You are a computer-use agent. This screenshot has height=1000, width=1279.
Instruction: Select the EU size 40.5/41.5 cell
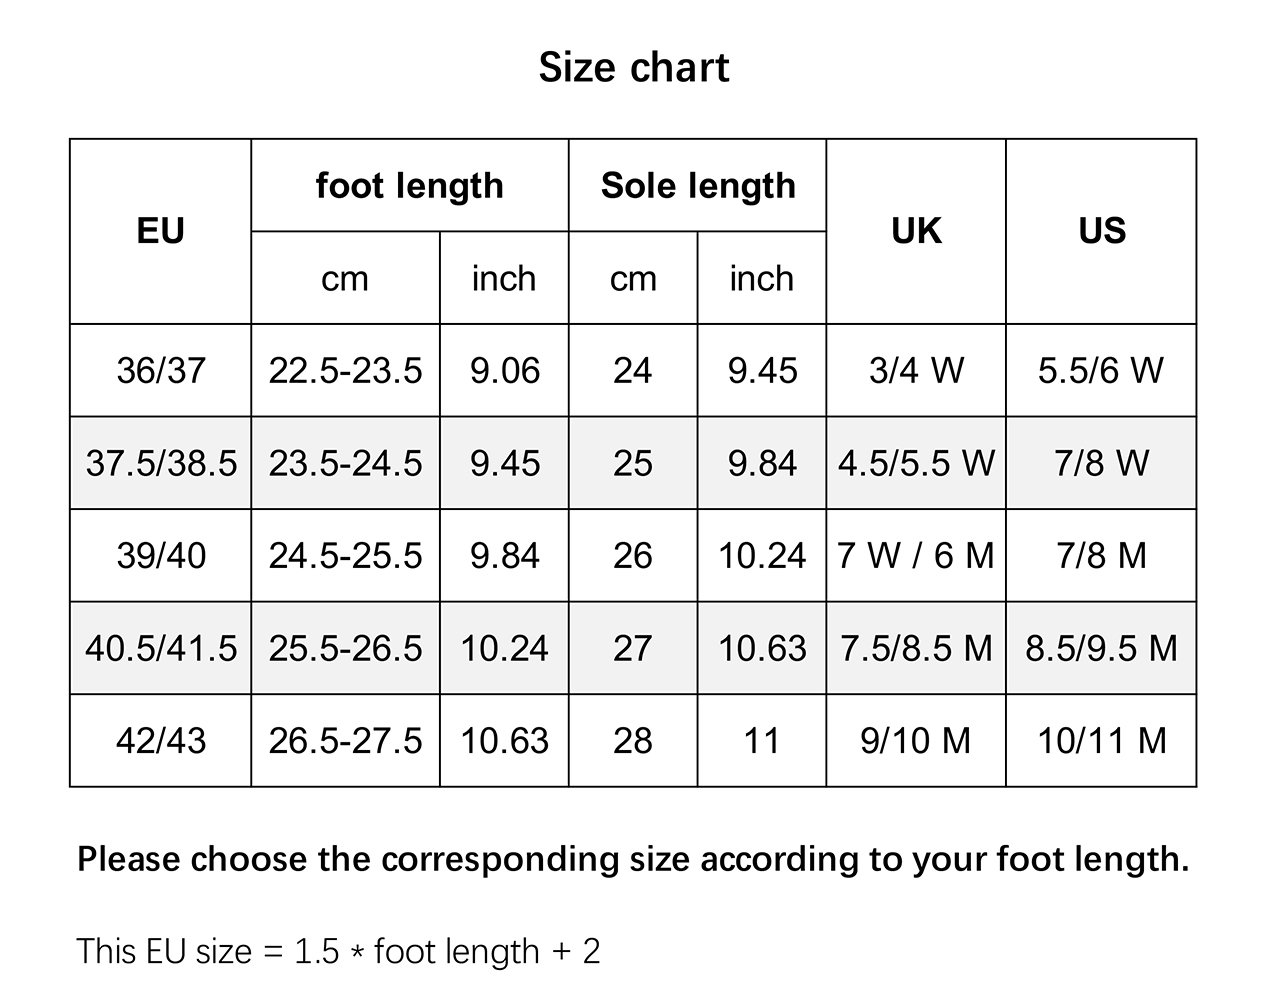(161, 648)
